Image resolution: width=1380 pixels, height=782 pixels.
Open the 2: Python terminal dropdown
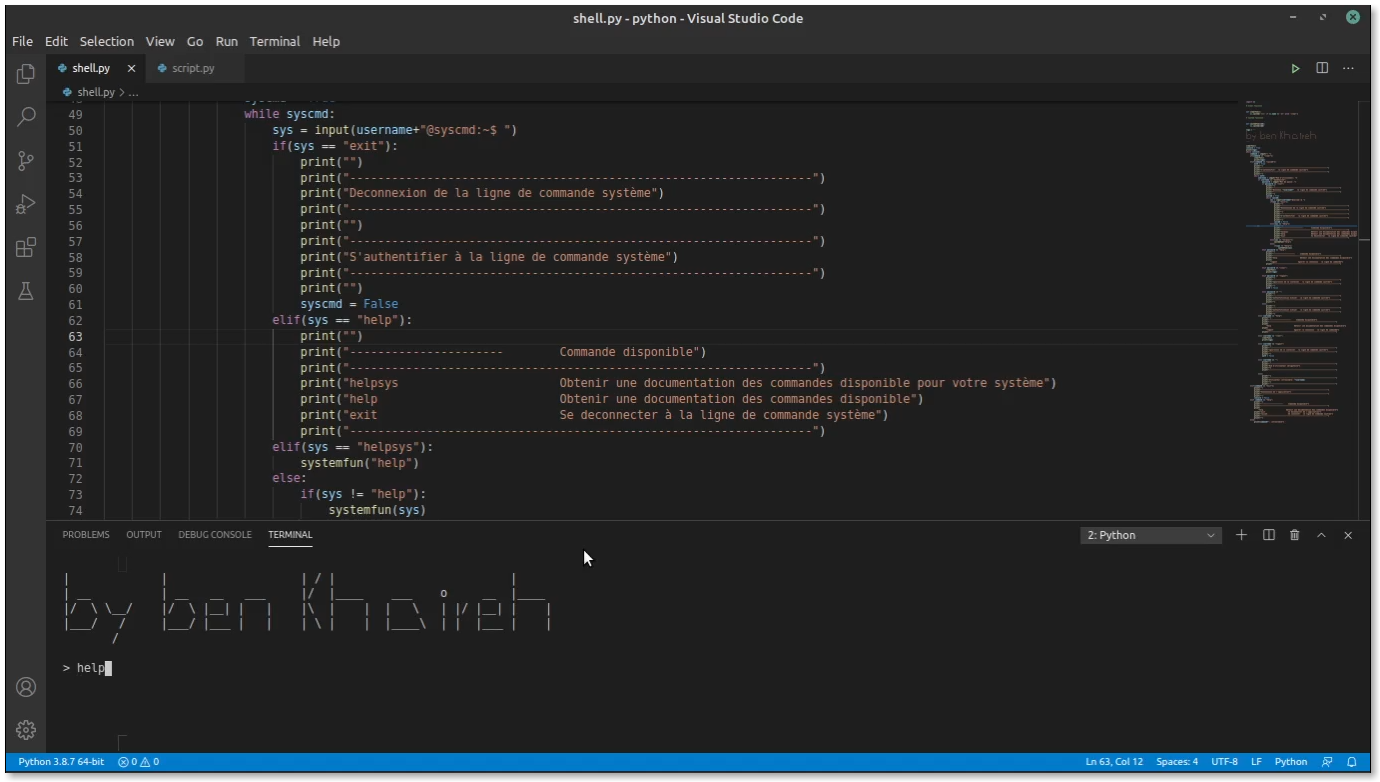click(x=1150, y=535)
